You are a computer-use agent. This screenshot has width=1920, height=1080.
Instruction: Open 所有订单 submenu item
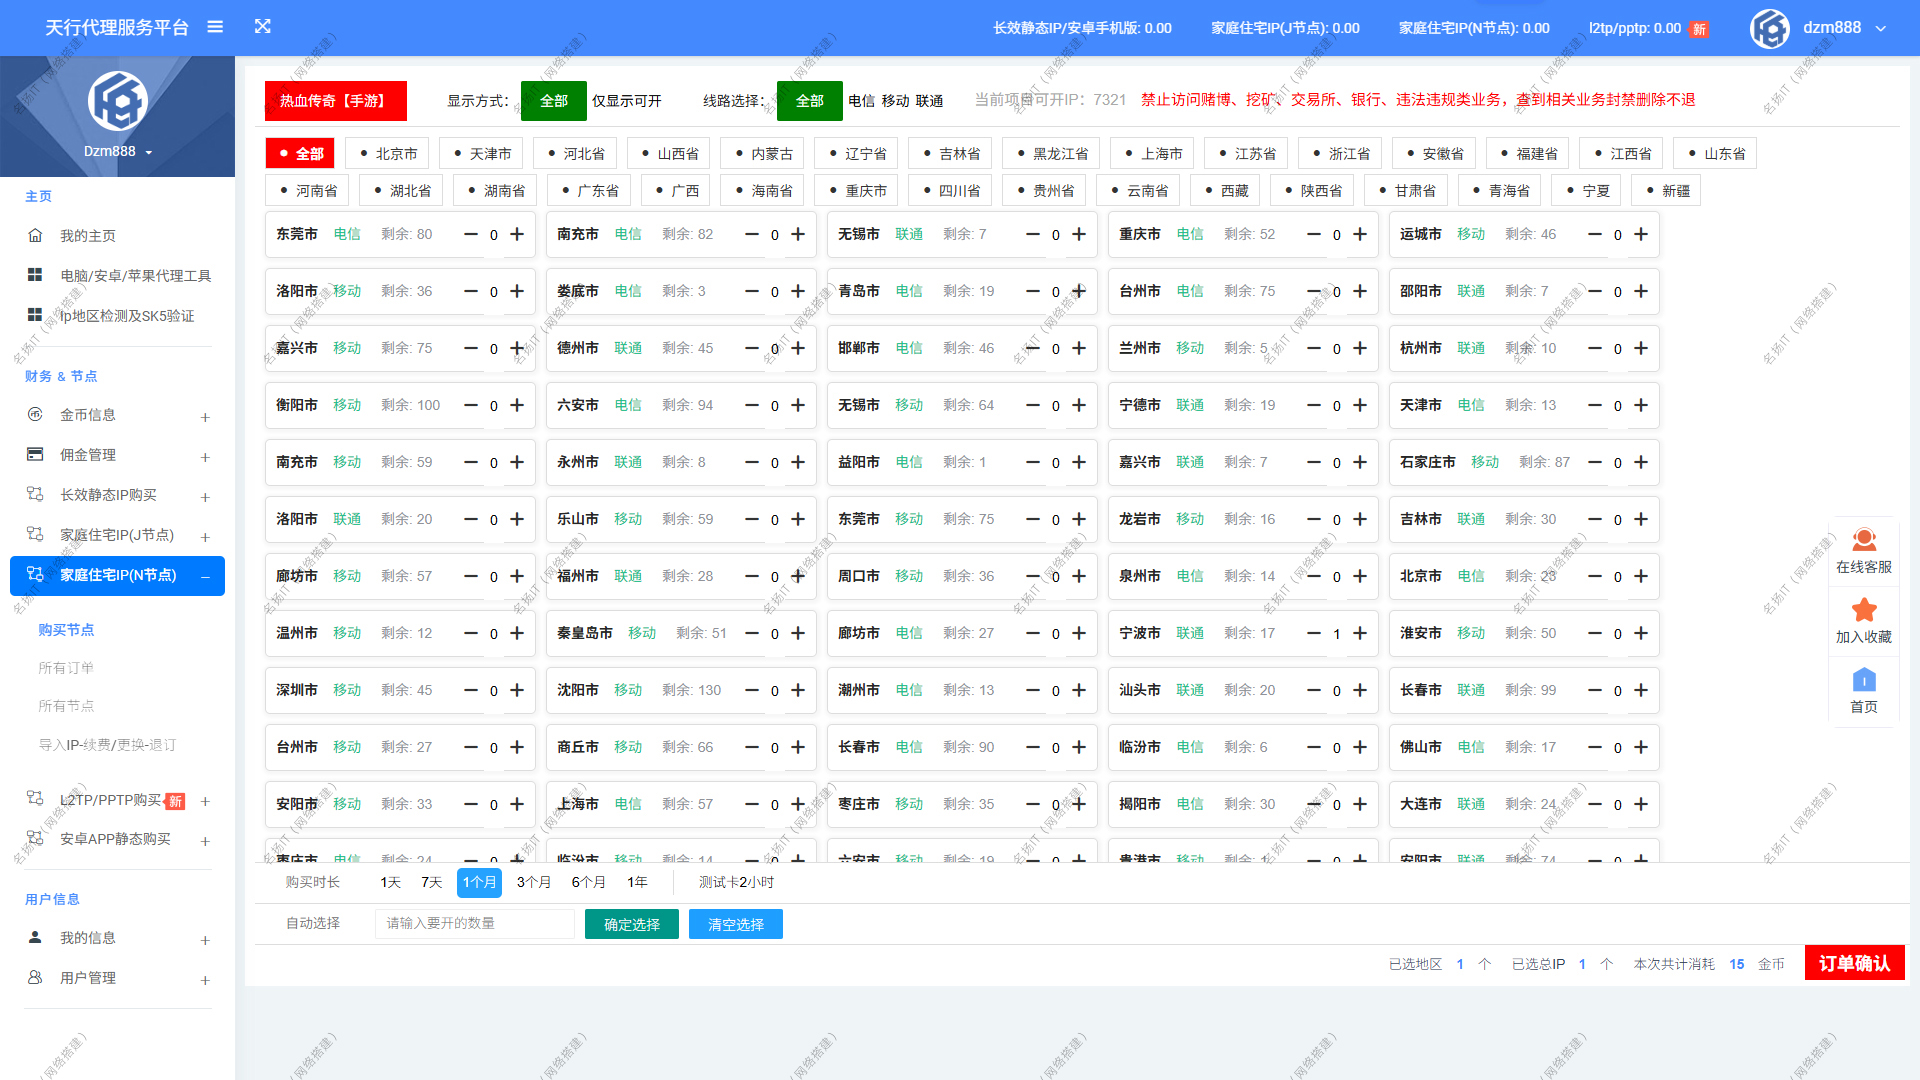(x=66, y=668)
